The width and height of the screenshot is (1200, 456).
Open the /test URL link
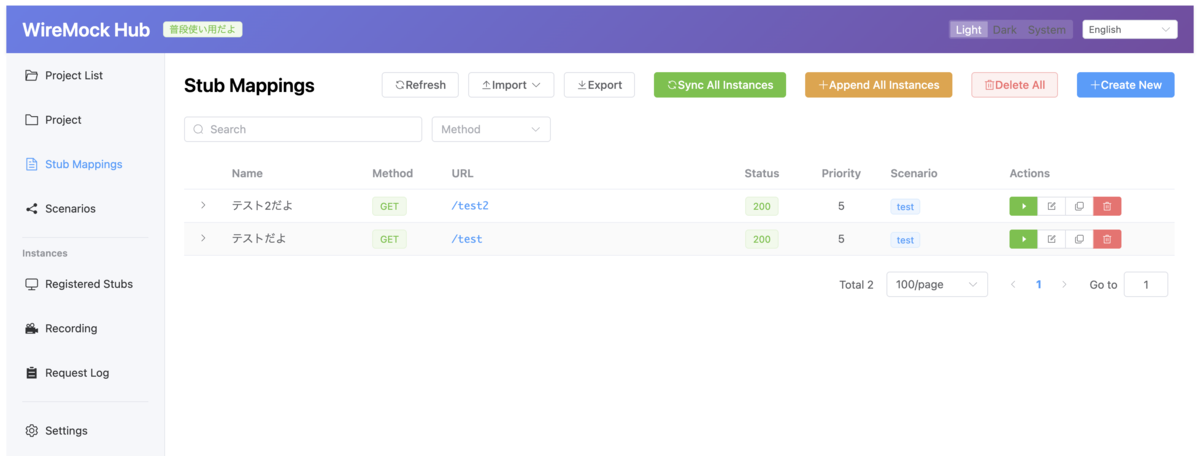tap(467, 239)
